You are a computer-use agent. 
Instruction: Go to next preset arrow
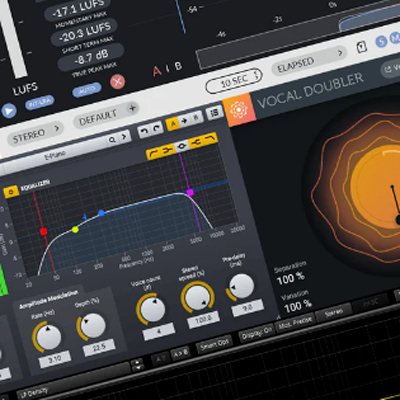tap(124, 137)
